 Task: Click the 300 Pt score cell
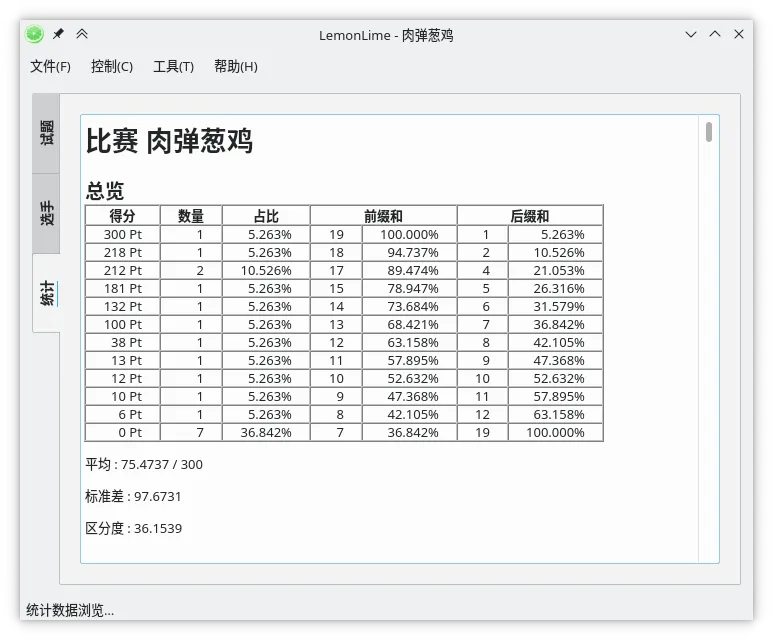point(122,234)
